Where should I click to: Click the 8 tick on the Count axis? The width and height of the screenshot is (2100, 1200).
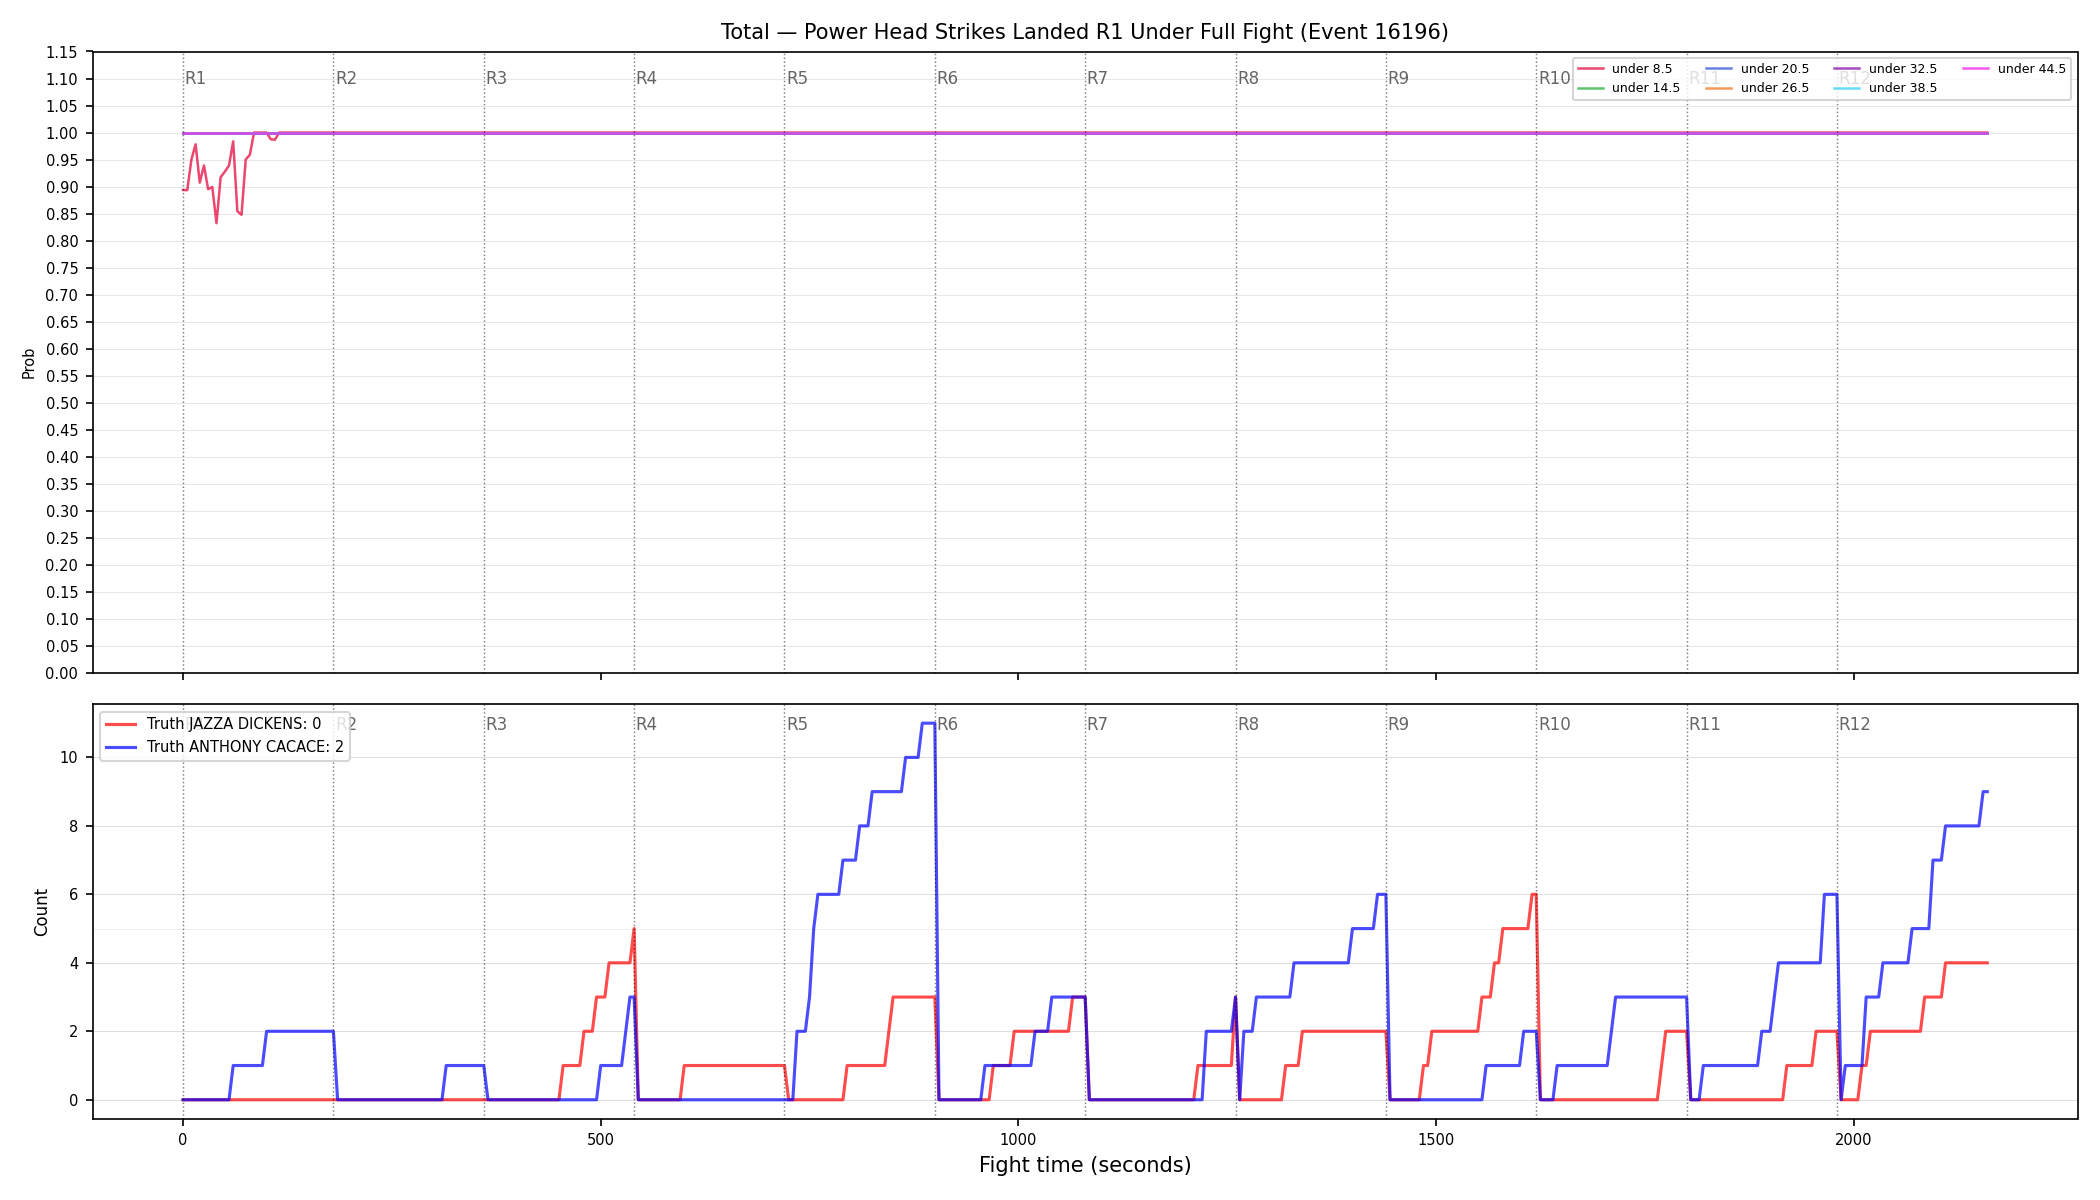pos(73,827)
